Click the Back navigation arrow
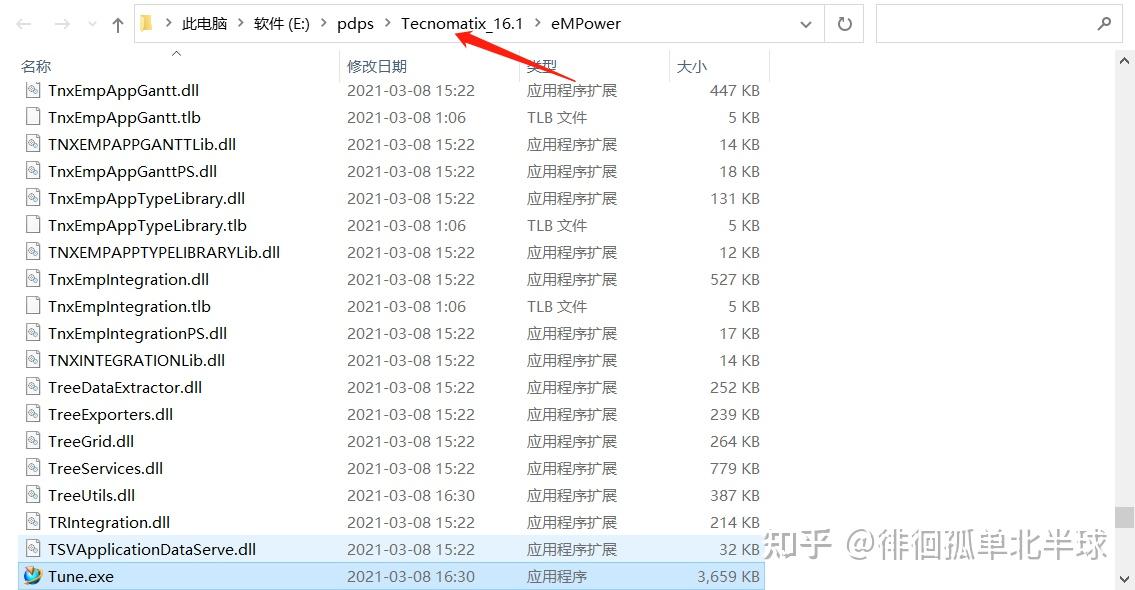The height and width of the screenshot is (590, 1135). click(x=24, y=24)
